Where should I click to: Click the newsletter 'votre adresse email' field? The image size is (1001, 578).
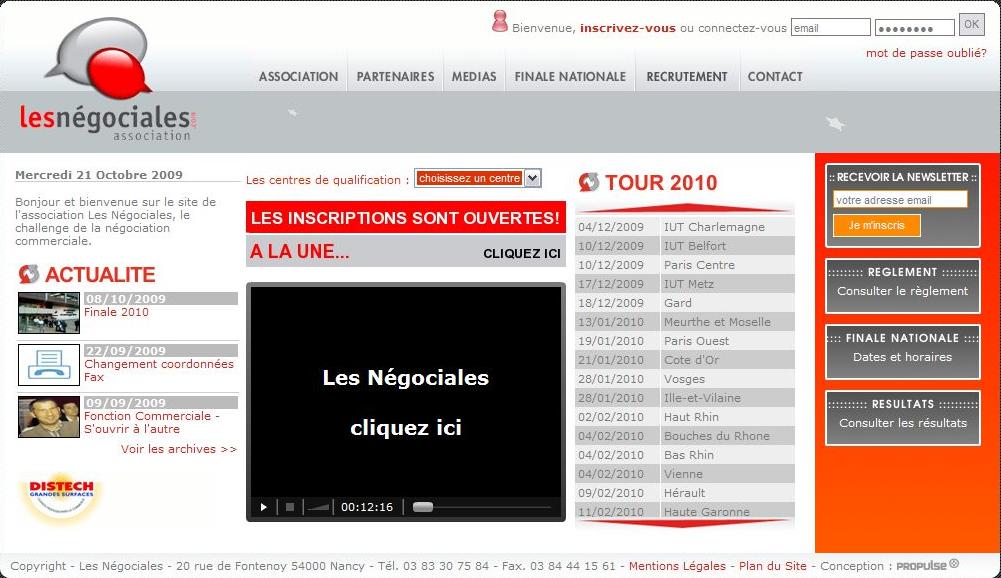tap(900, 200)
